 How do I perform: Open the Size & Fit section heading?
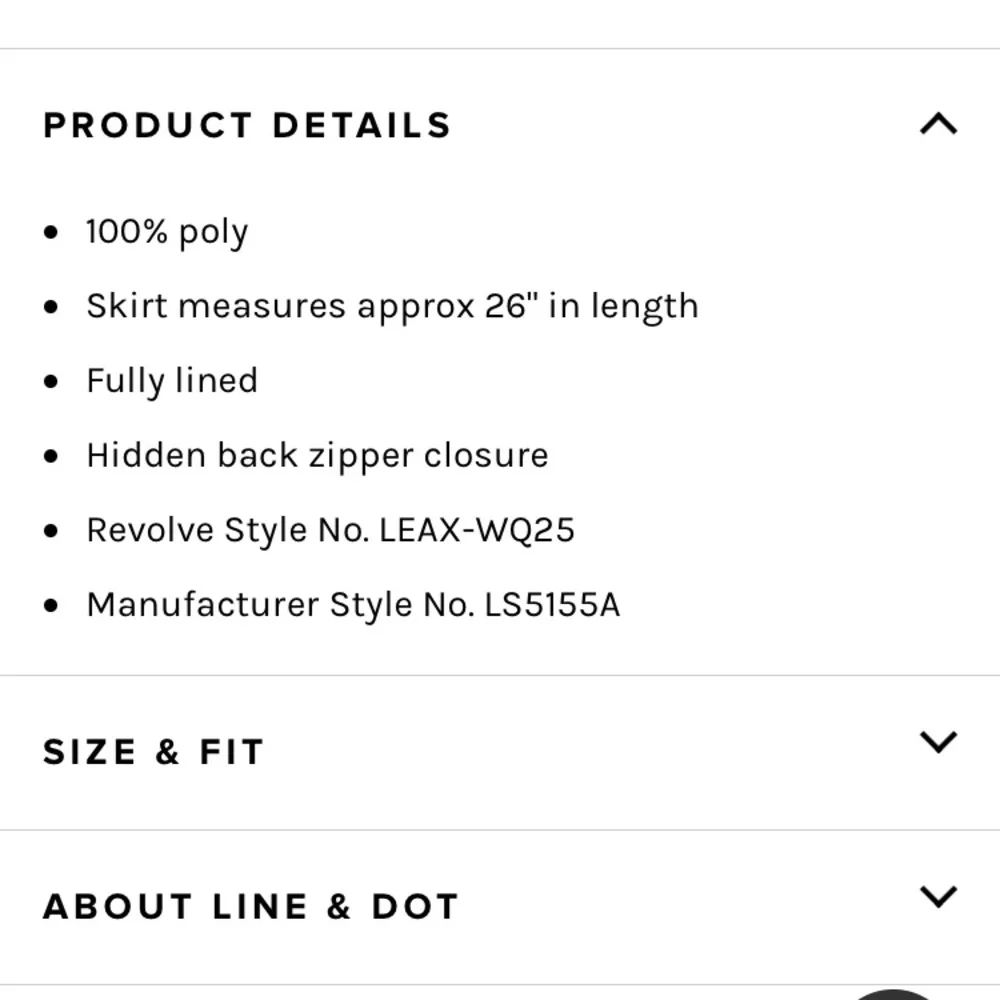point(153,752)
